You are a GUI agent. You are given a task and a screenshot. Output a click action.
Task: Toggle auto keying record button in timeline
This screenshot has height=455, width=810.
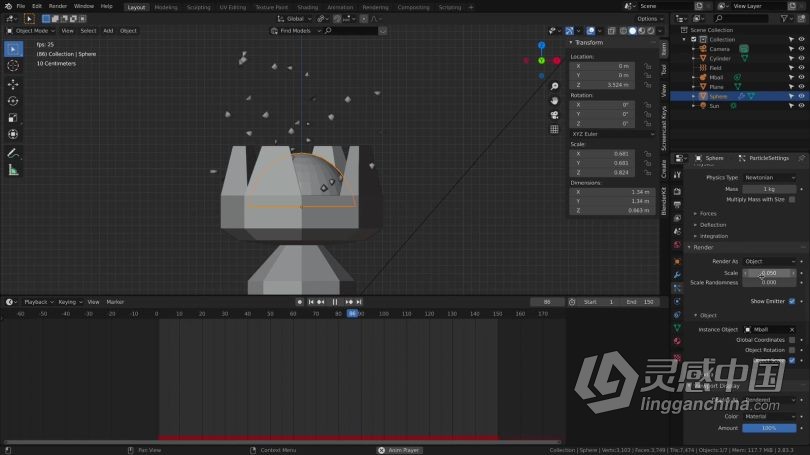click(x=300, y=302)
